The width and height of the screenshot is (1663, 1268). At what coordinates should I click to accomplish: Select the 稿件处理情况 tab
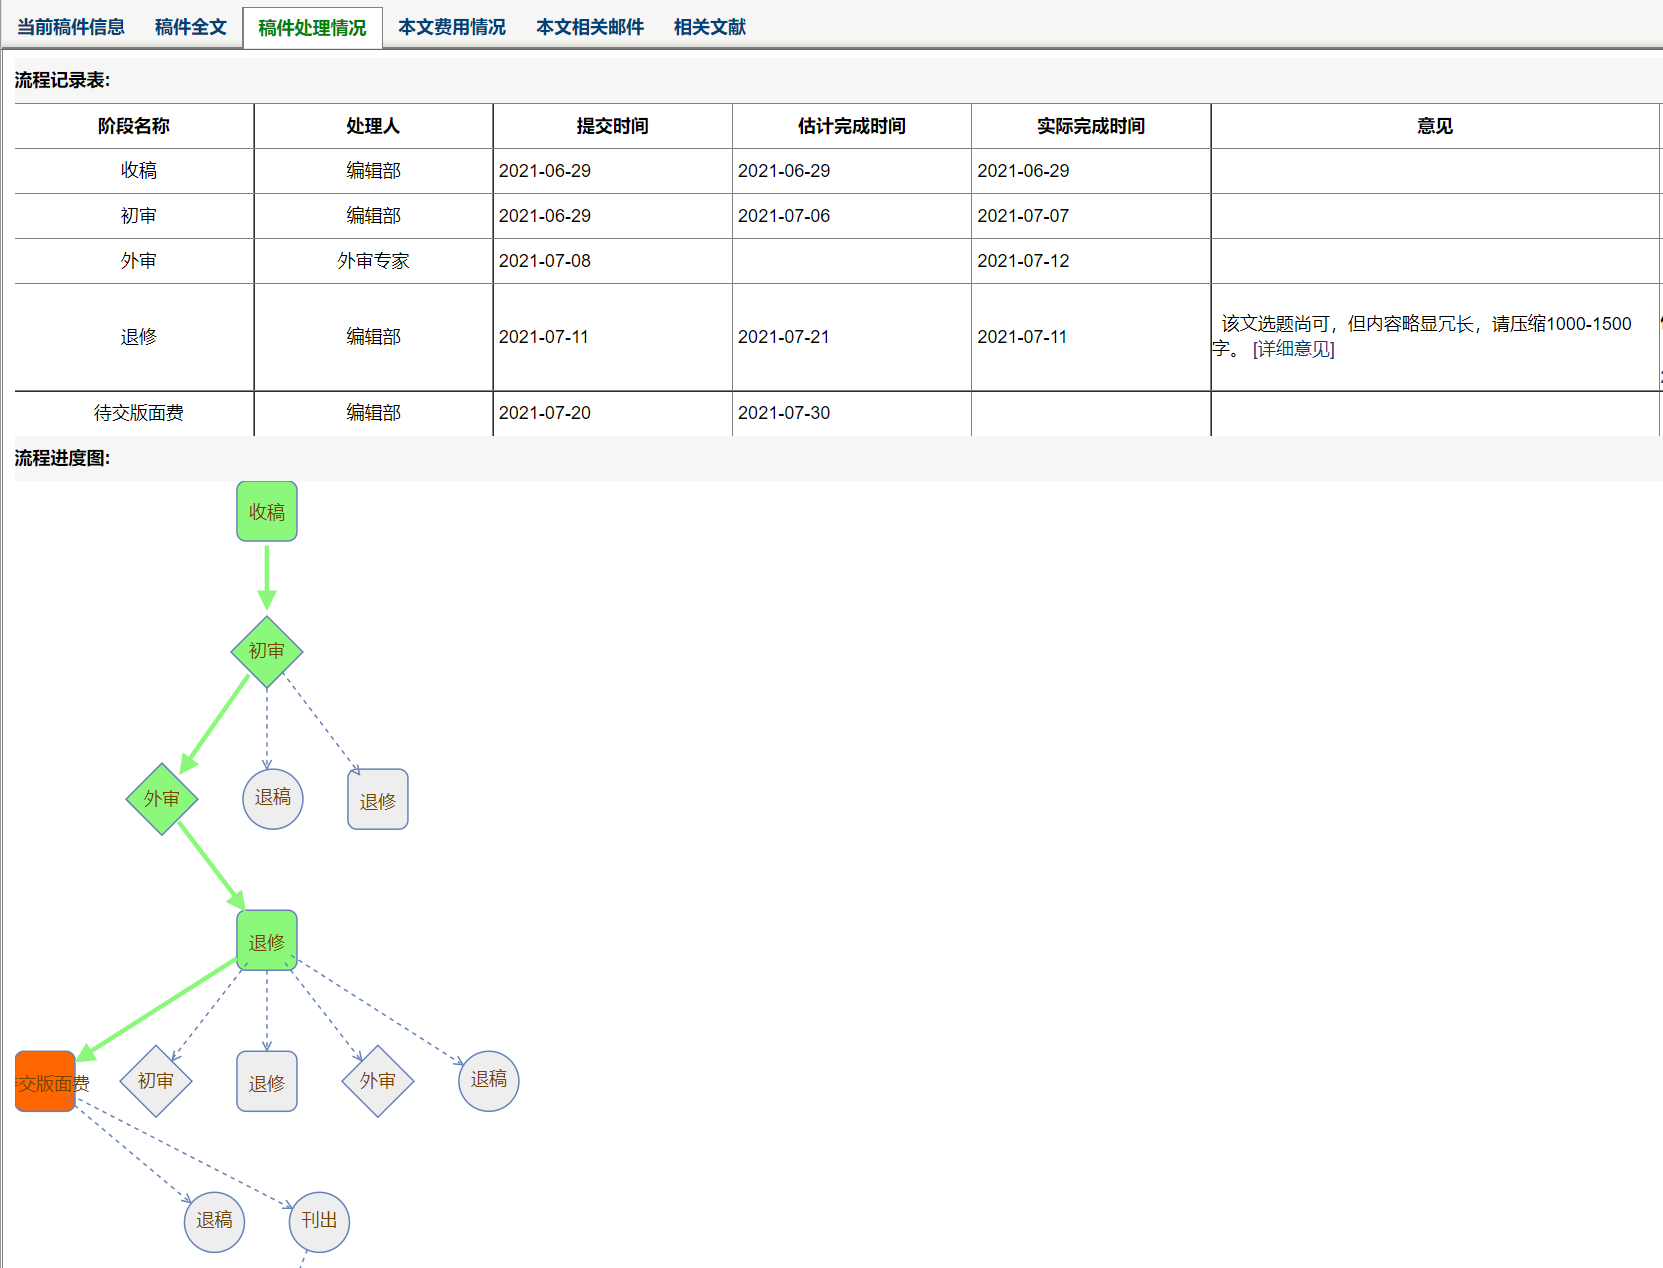tap(312, 28)
